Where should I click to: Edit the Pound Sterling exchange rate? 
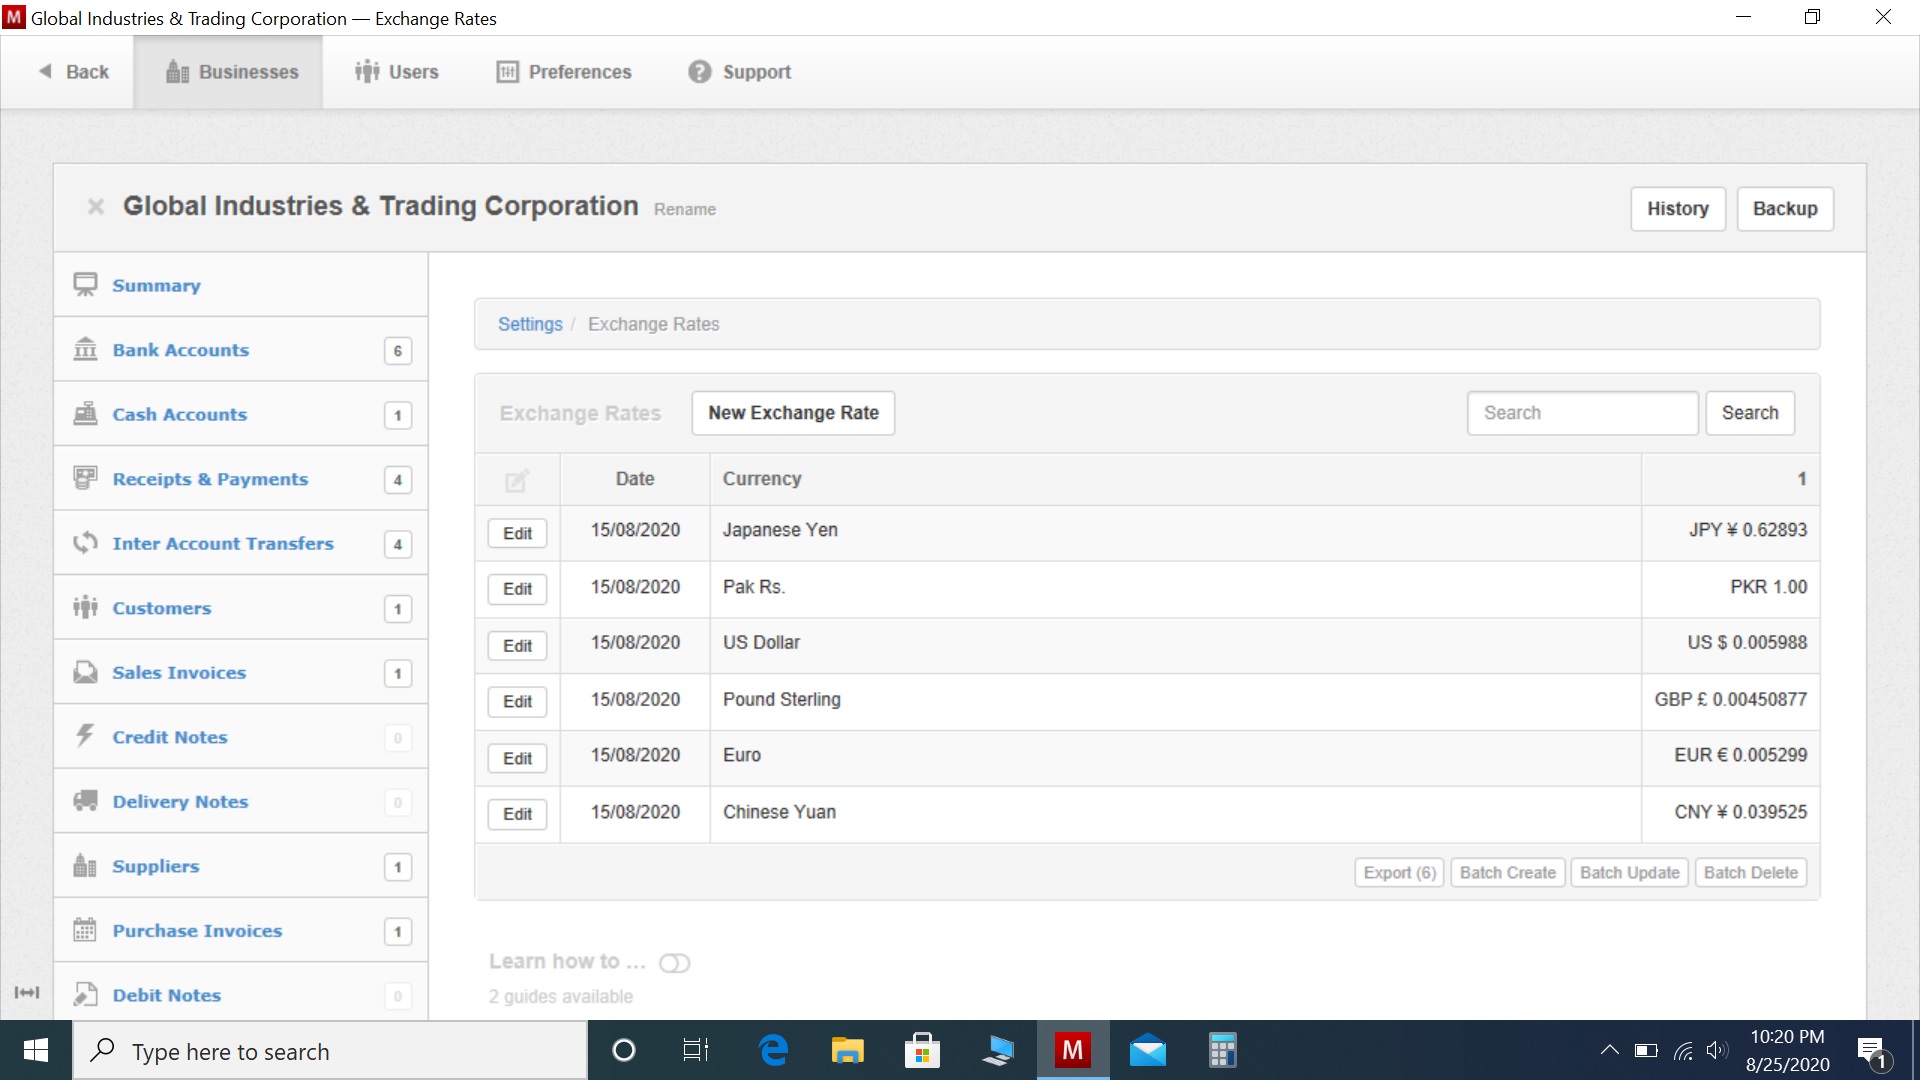click(517, 702)
